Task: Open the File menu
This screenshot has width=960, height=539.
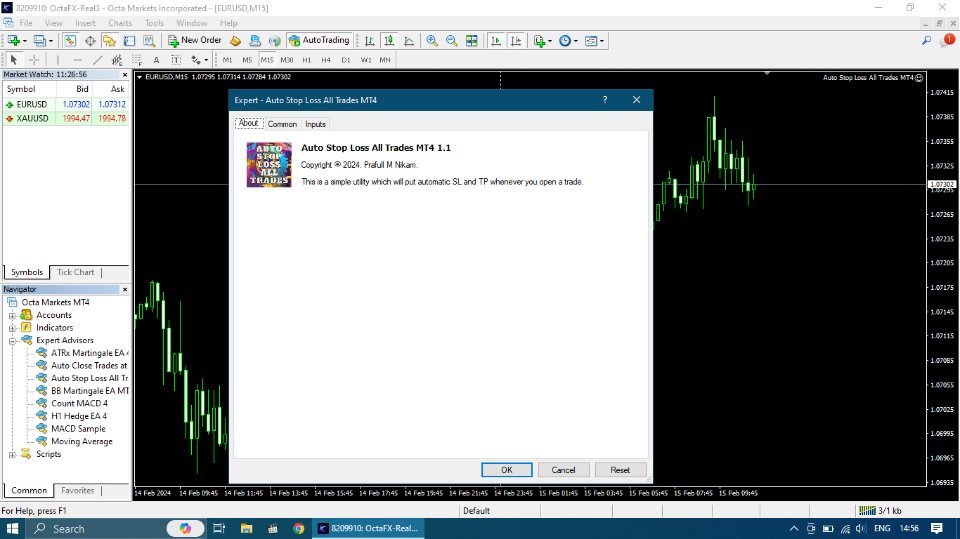Action: point(26,23)
